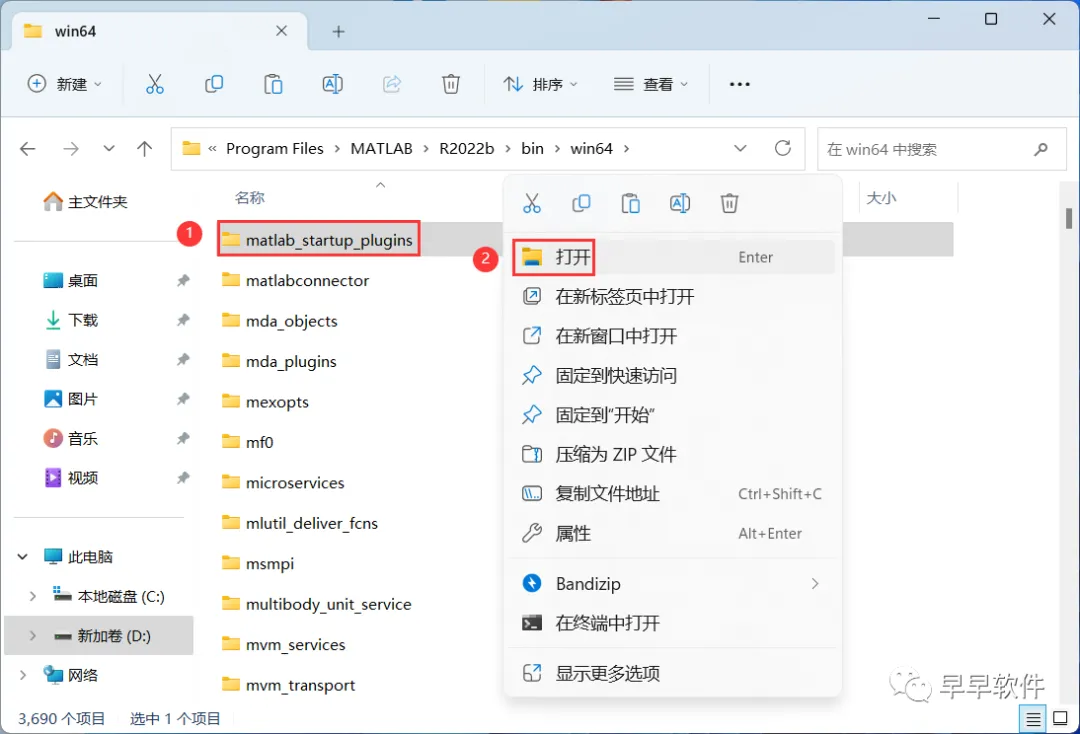Click the Copy icon in the context menu

coord(581,203)
